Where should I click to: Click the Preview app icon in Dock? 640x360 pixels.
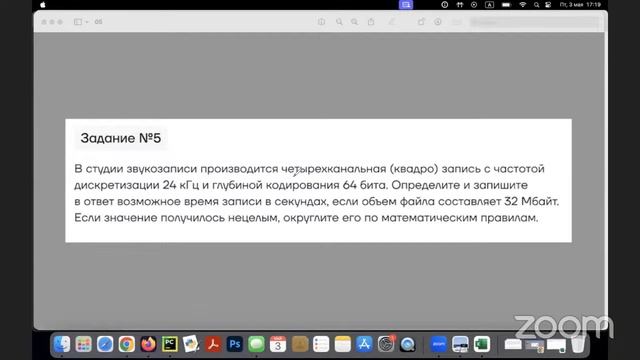click(460, 344)
